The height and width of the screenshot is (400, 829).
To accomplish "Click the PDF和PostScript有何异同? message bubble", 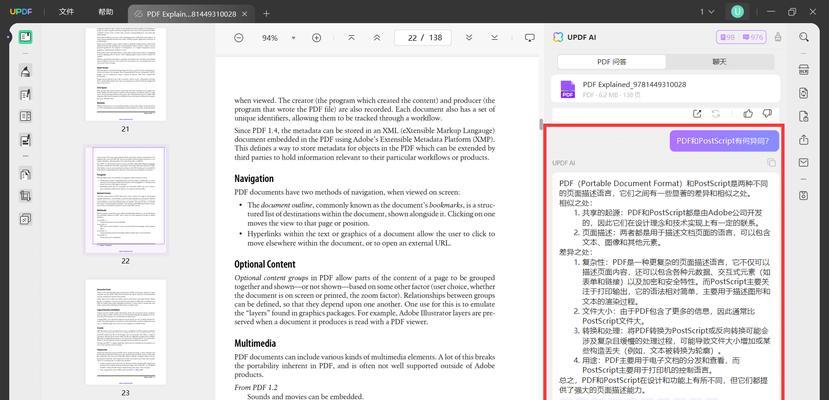I will pyautogui.click(x=724, y=141).
